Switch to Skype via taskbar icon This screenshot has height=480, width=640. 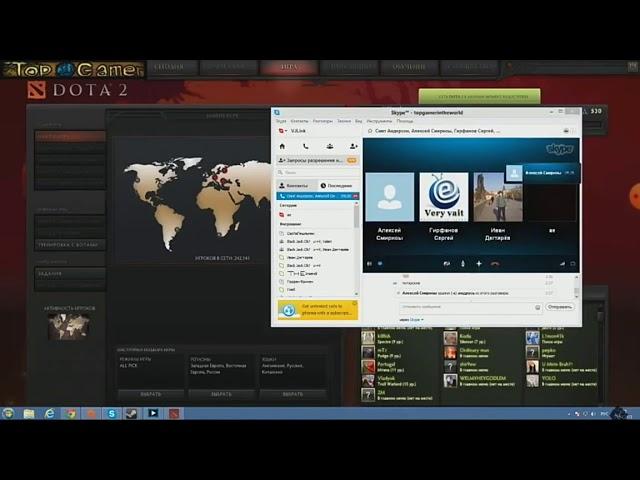click(x=111, y=413)
